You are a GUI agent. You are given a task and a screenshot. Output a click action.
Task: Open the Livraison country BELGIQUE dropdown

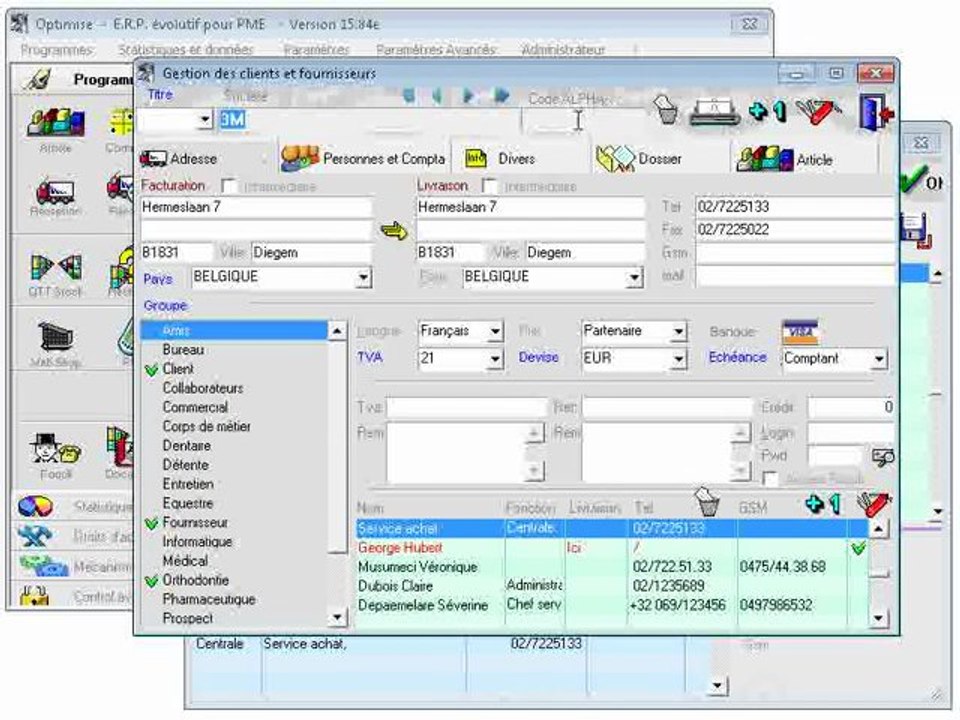[634, 277]
